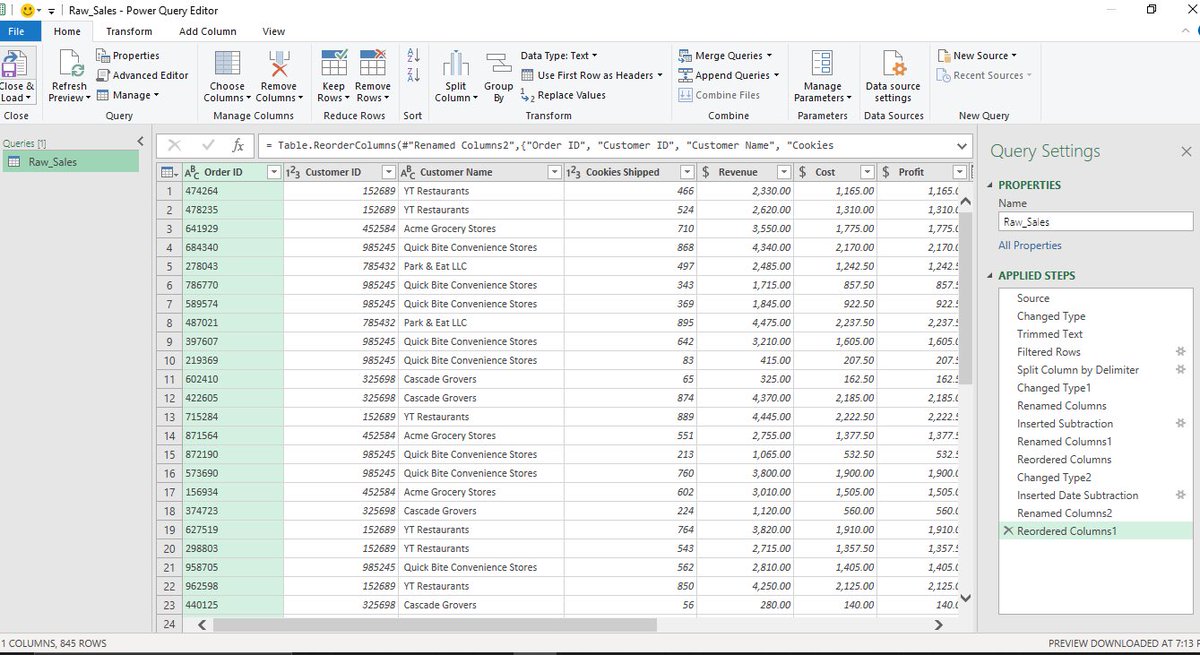Click the Append Queries icon
This screenshot has height=655, width=1200.
click(685, 75)
